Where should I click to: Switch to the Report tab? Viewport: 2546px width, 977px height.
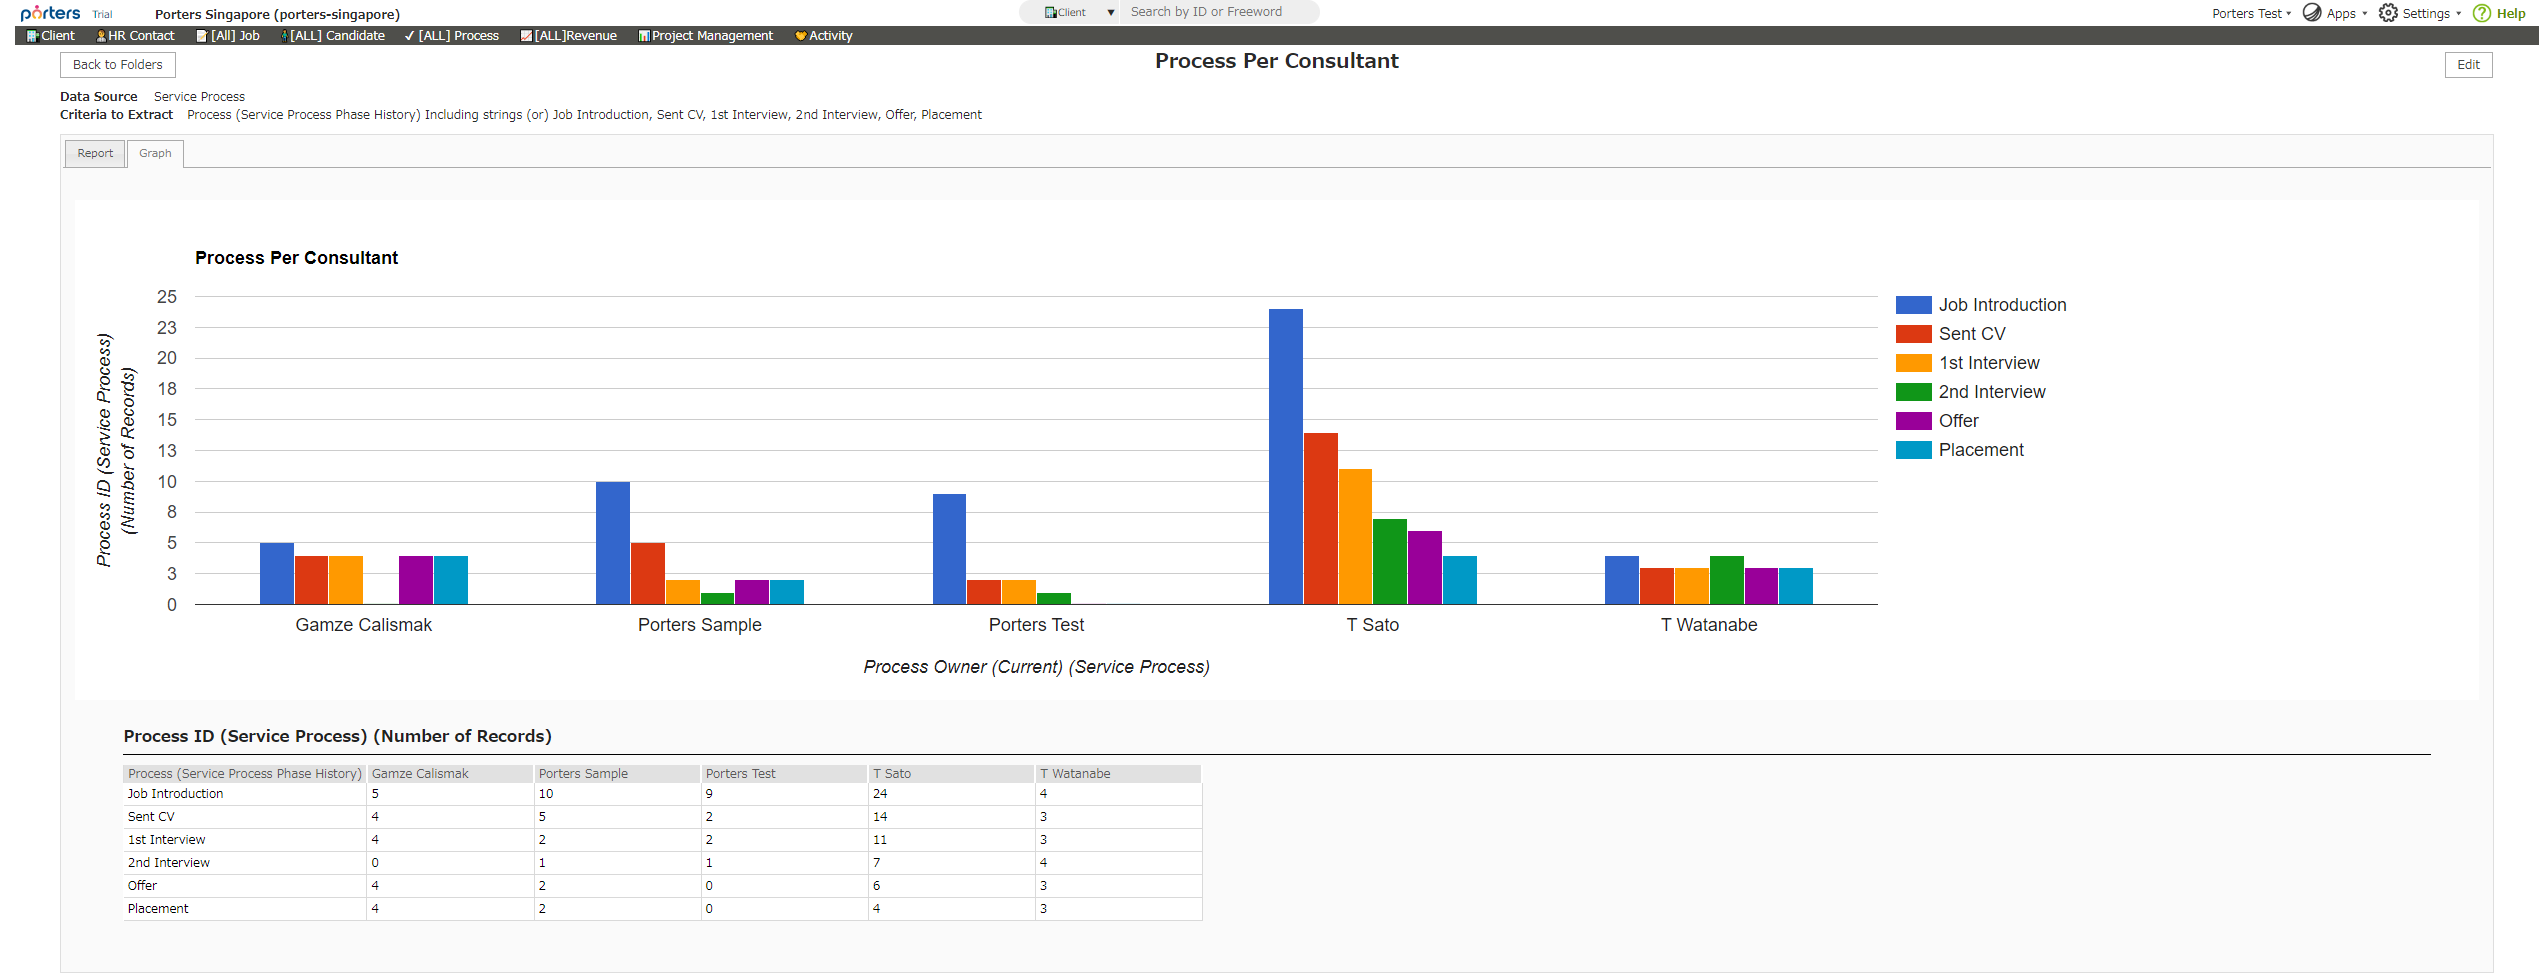coord(95,153)
